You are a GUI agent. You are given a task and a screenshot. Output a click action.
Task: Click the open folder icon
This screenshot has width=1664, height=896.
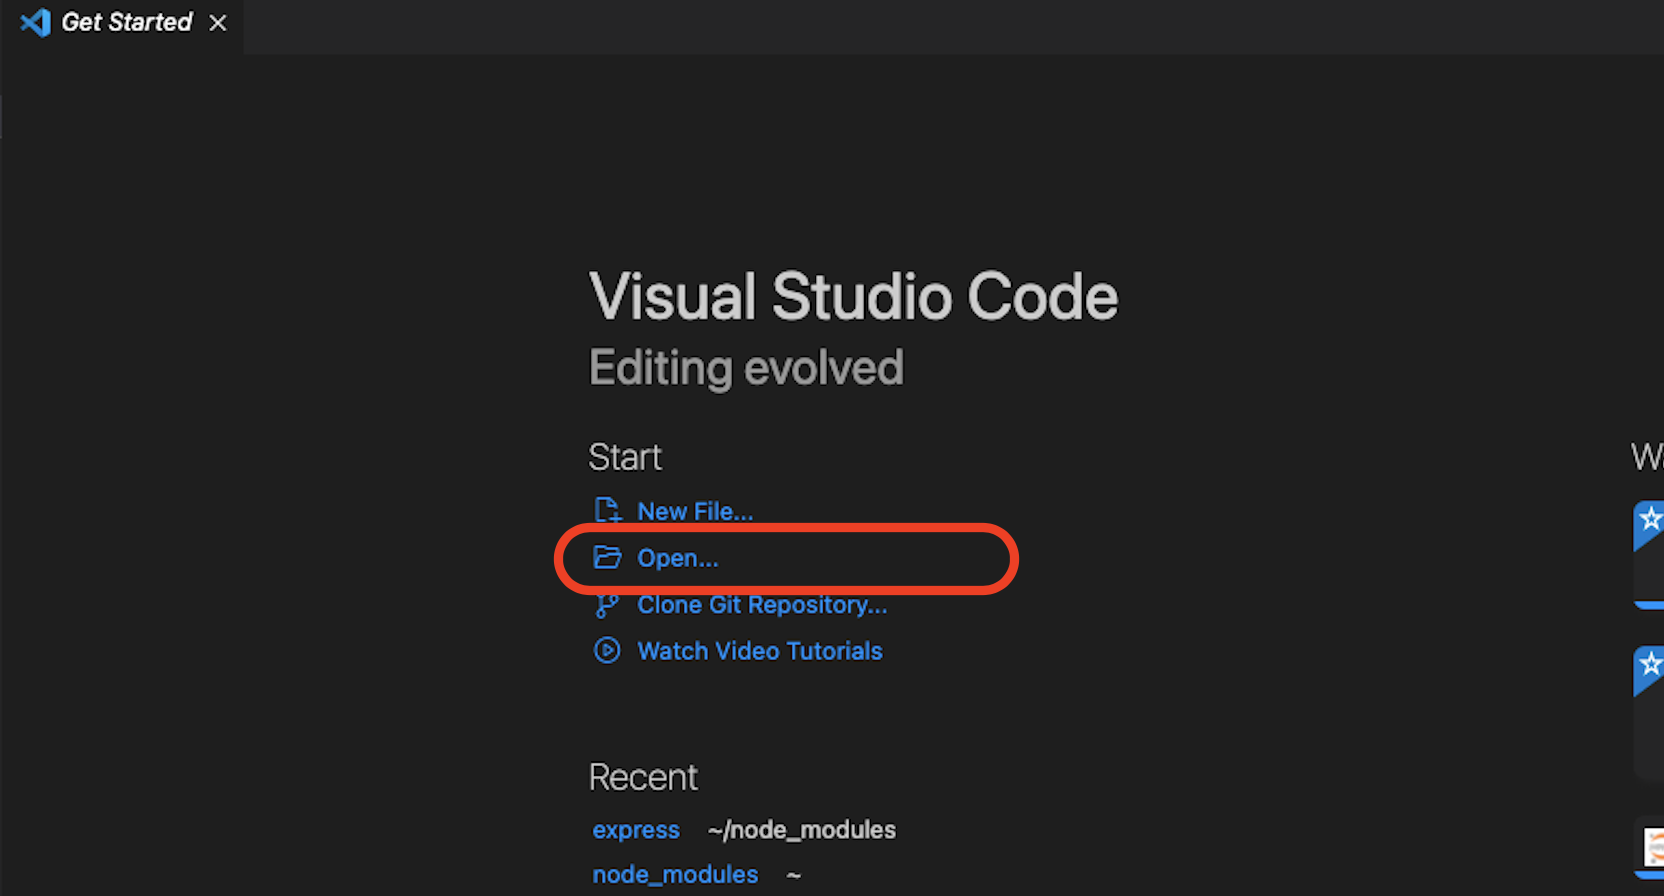tap(607, 557)
